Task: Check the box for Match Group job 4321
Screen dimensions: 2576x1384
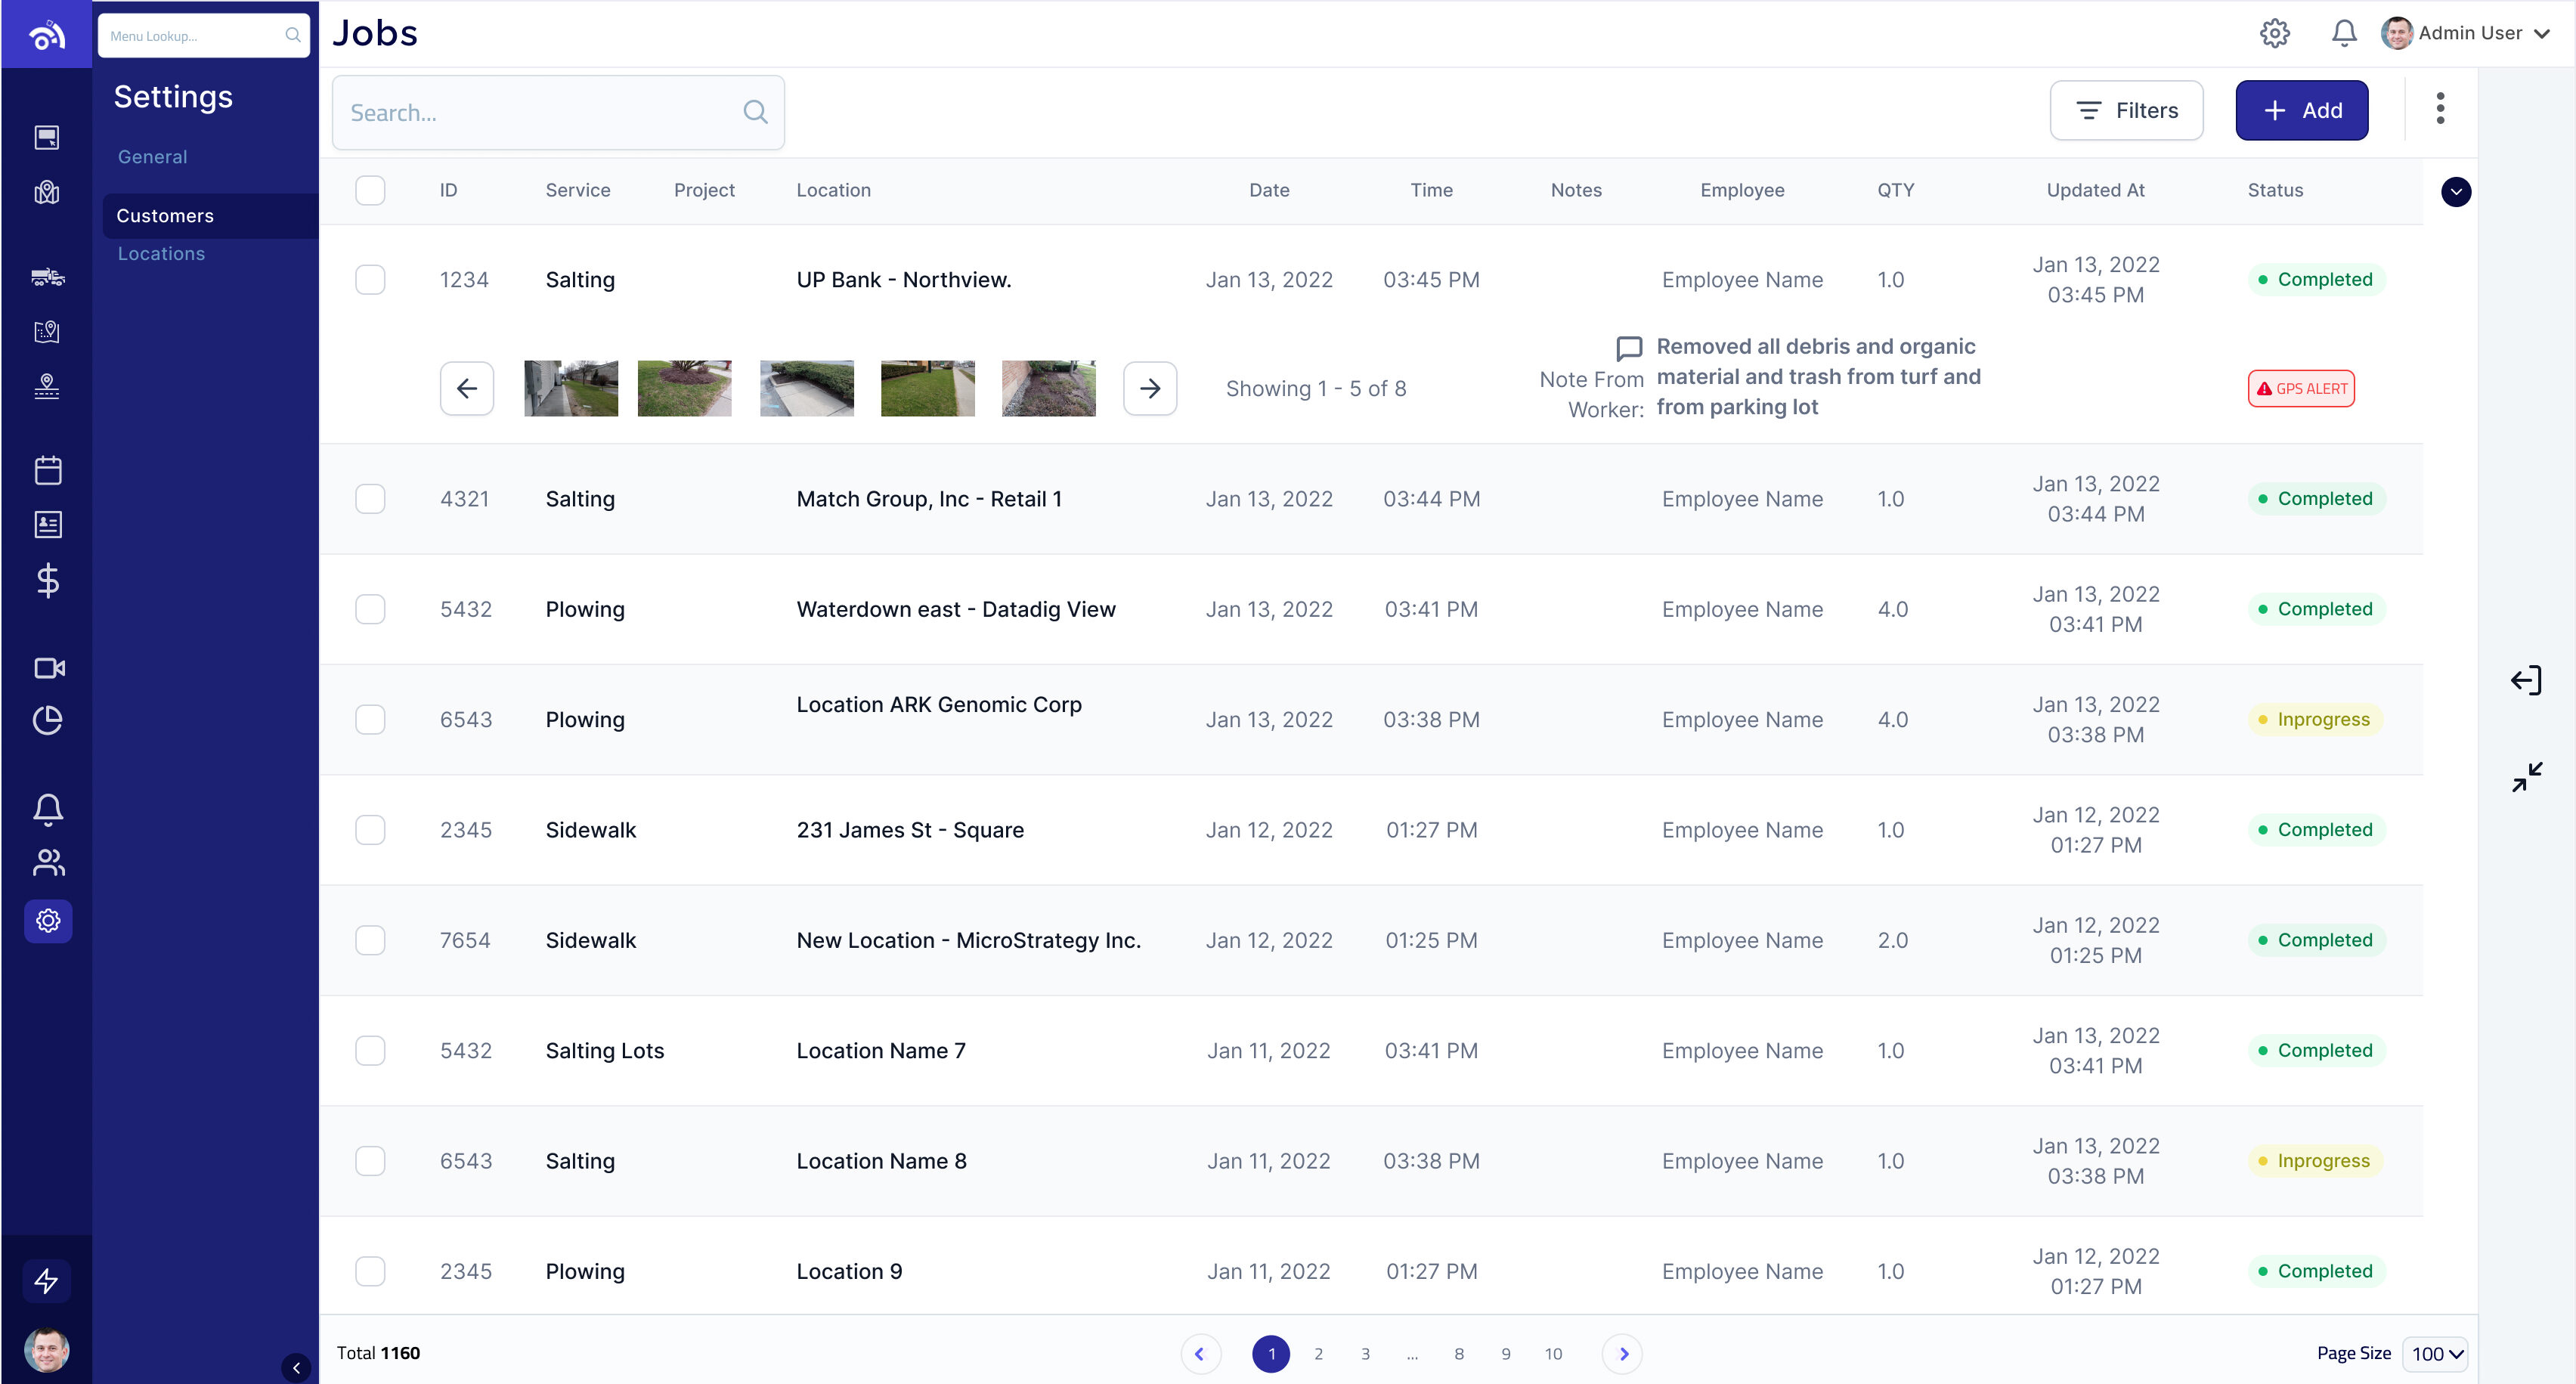Action: 370,498
